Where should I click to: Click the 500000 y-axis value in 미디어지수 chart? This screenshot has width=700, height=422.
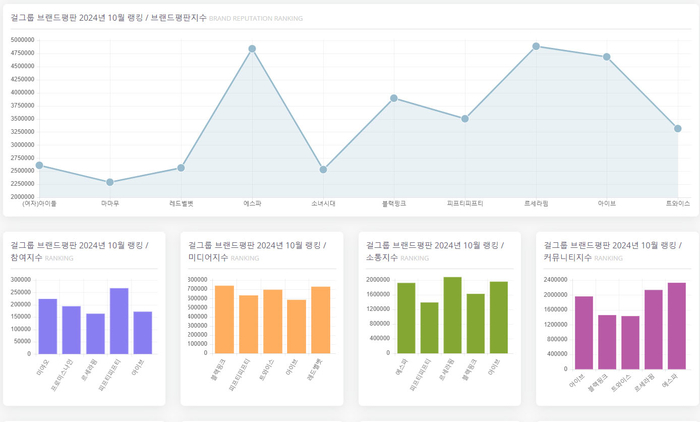[199, 307]
